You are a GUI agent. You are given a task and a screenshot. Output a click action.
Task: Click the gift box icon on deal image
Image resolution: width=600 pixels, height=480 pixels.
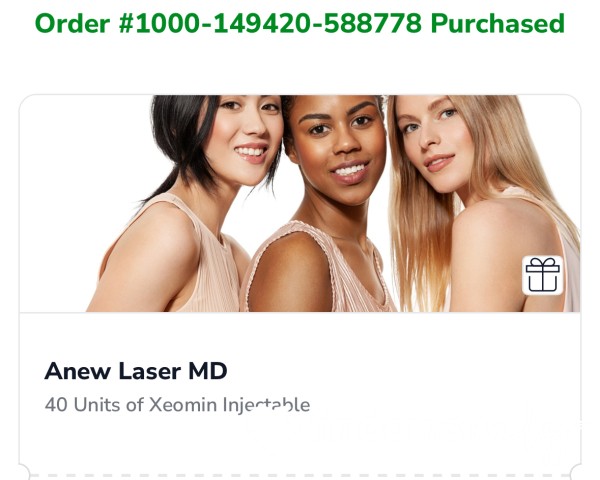point(543,275)
